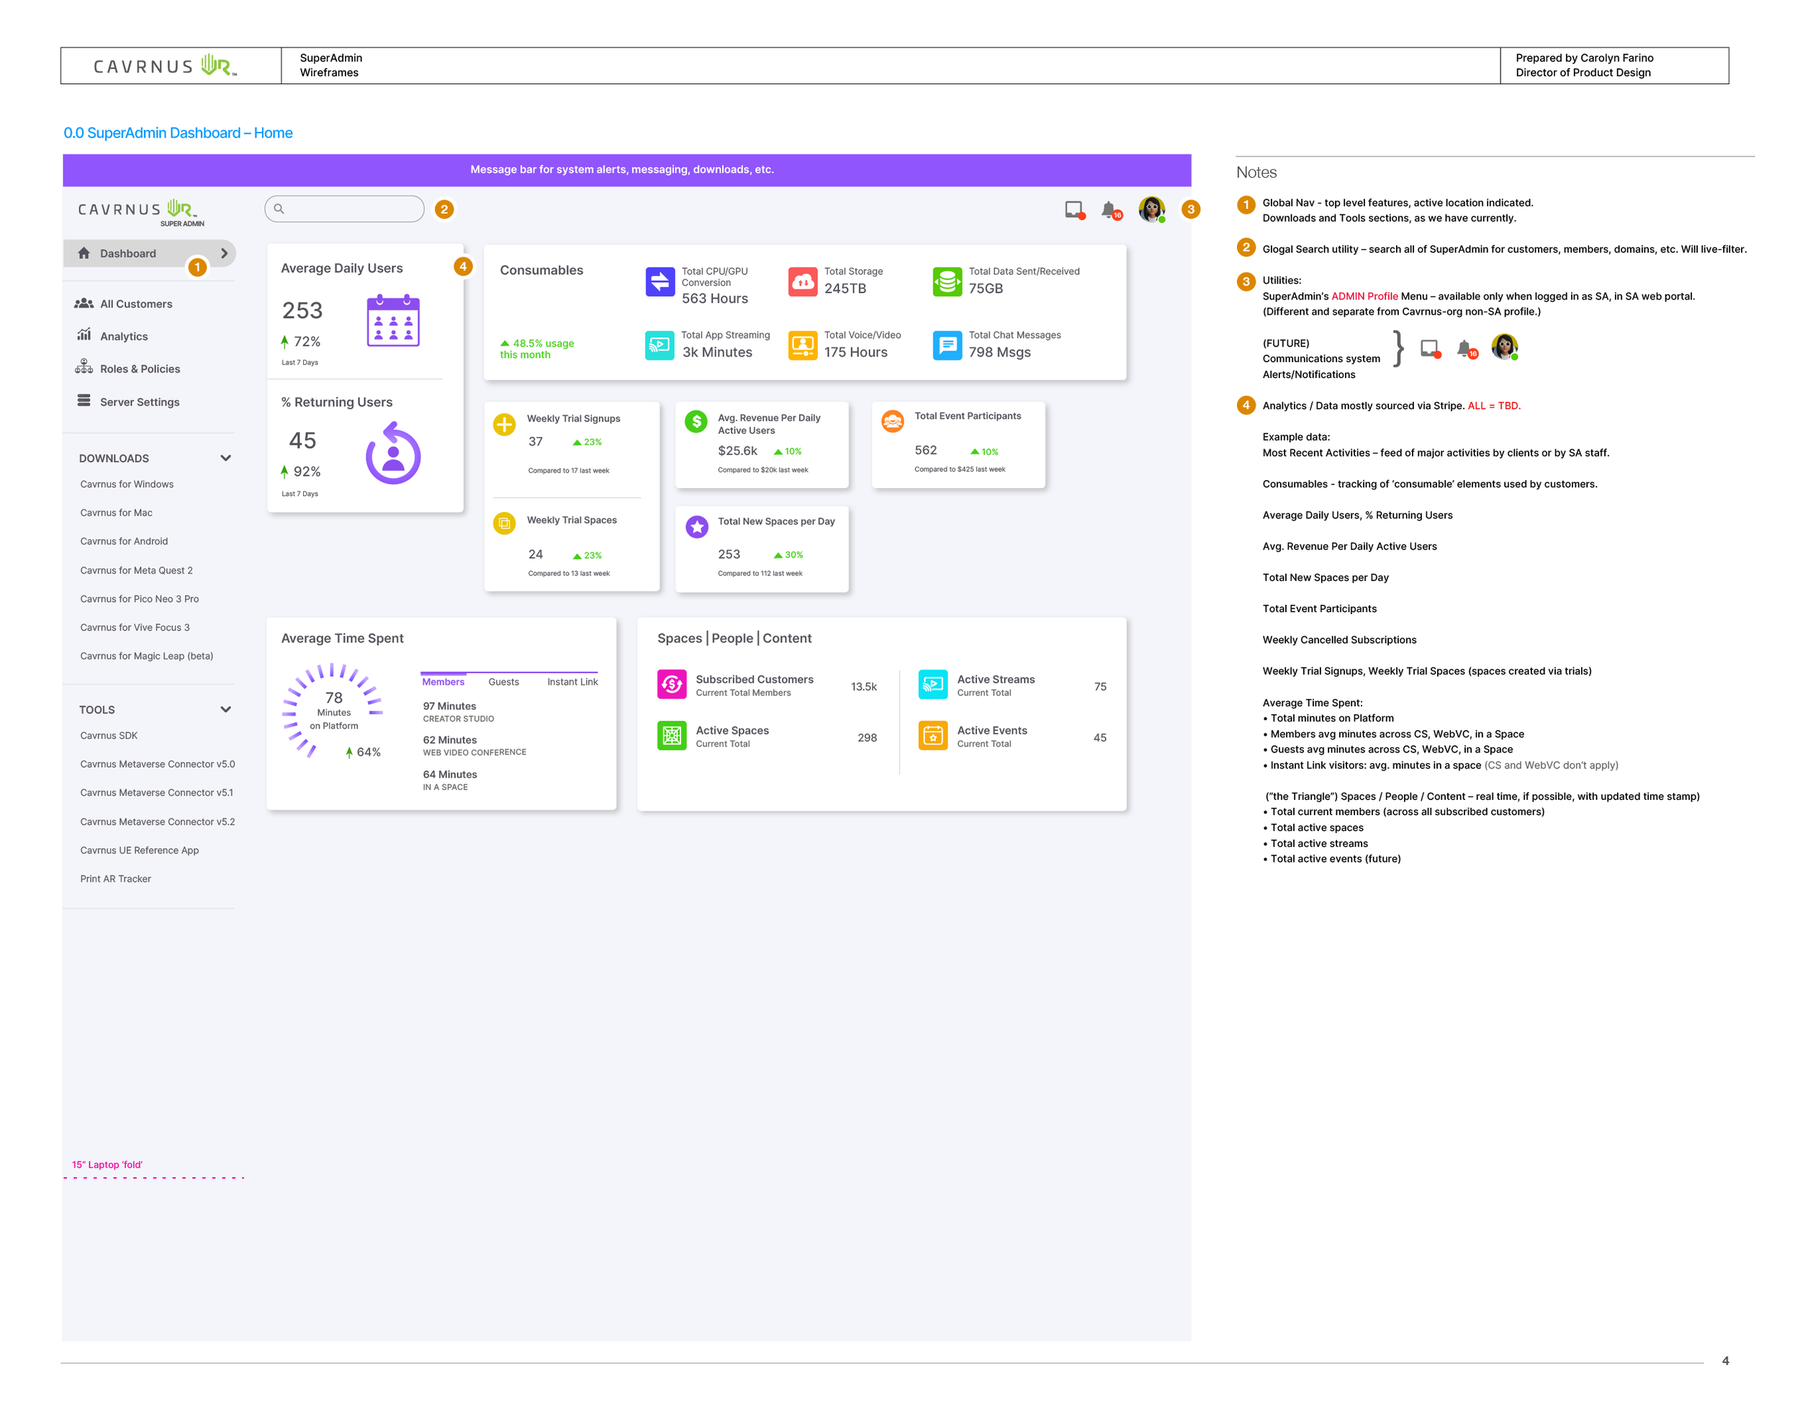Open Cavrnus Metaverse Connector v5.2

tap(158, 822)
